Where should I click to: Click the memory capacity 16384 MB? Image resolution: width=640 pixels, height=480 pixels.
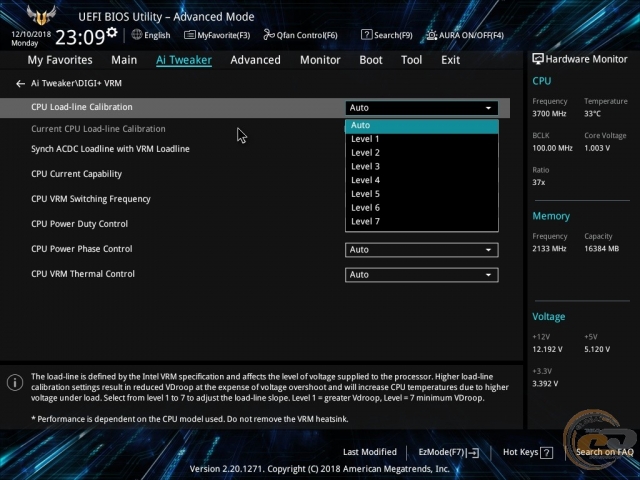[x=601, y=249]
